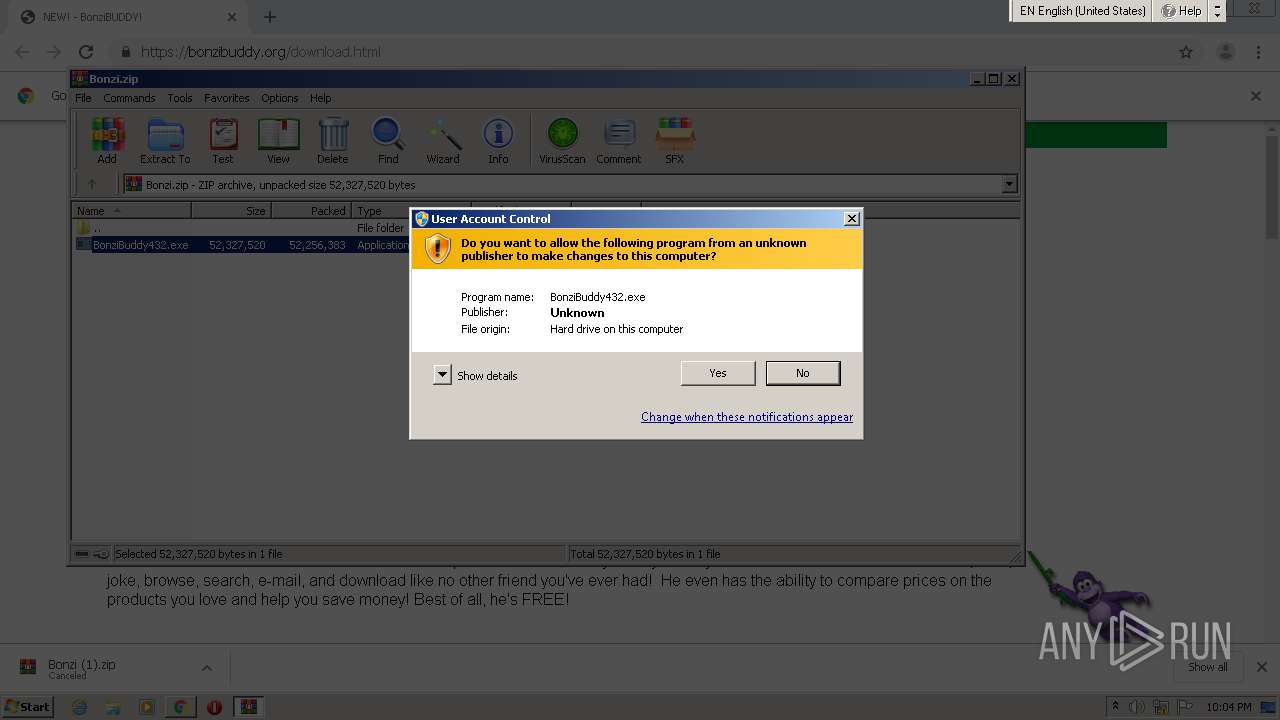Open the WinRAR File menu
1280x720 pixels.
(83, 98)
